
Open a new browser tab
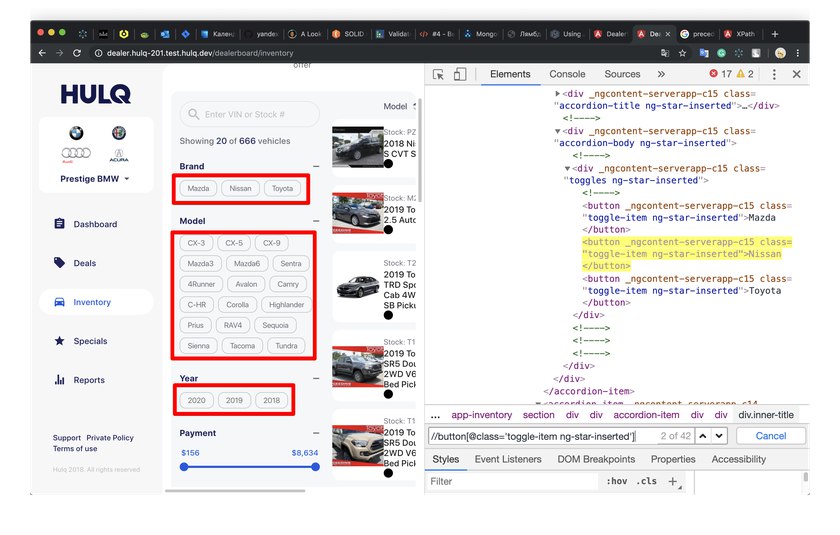point(775,34)
